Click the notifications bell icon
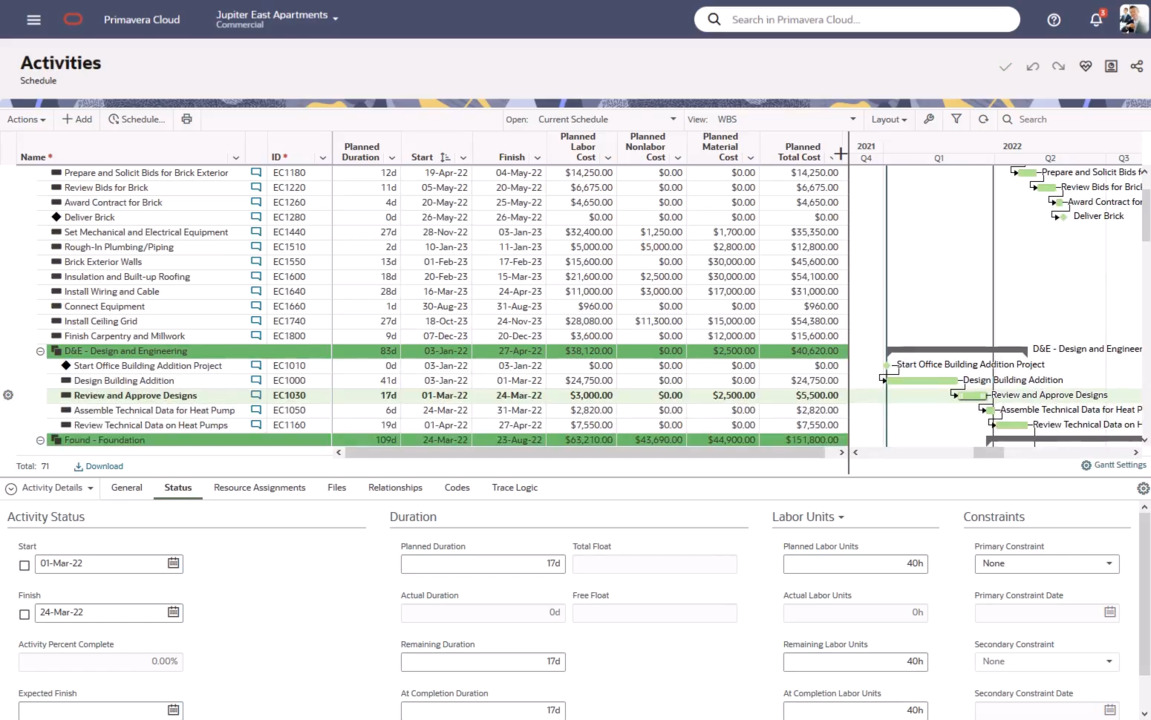1151x720 pixels. pos(1096,19)
